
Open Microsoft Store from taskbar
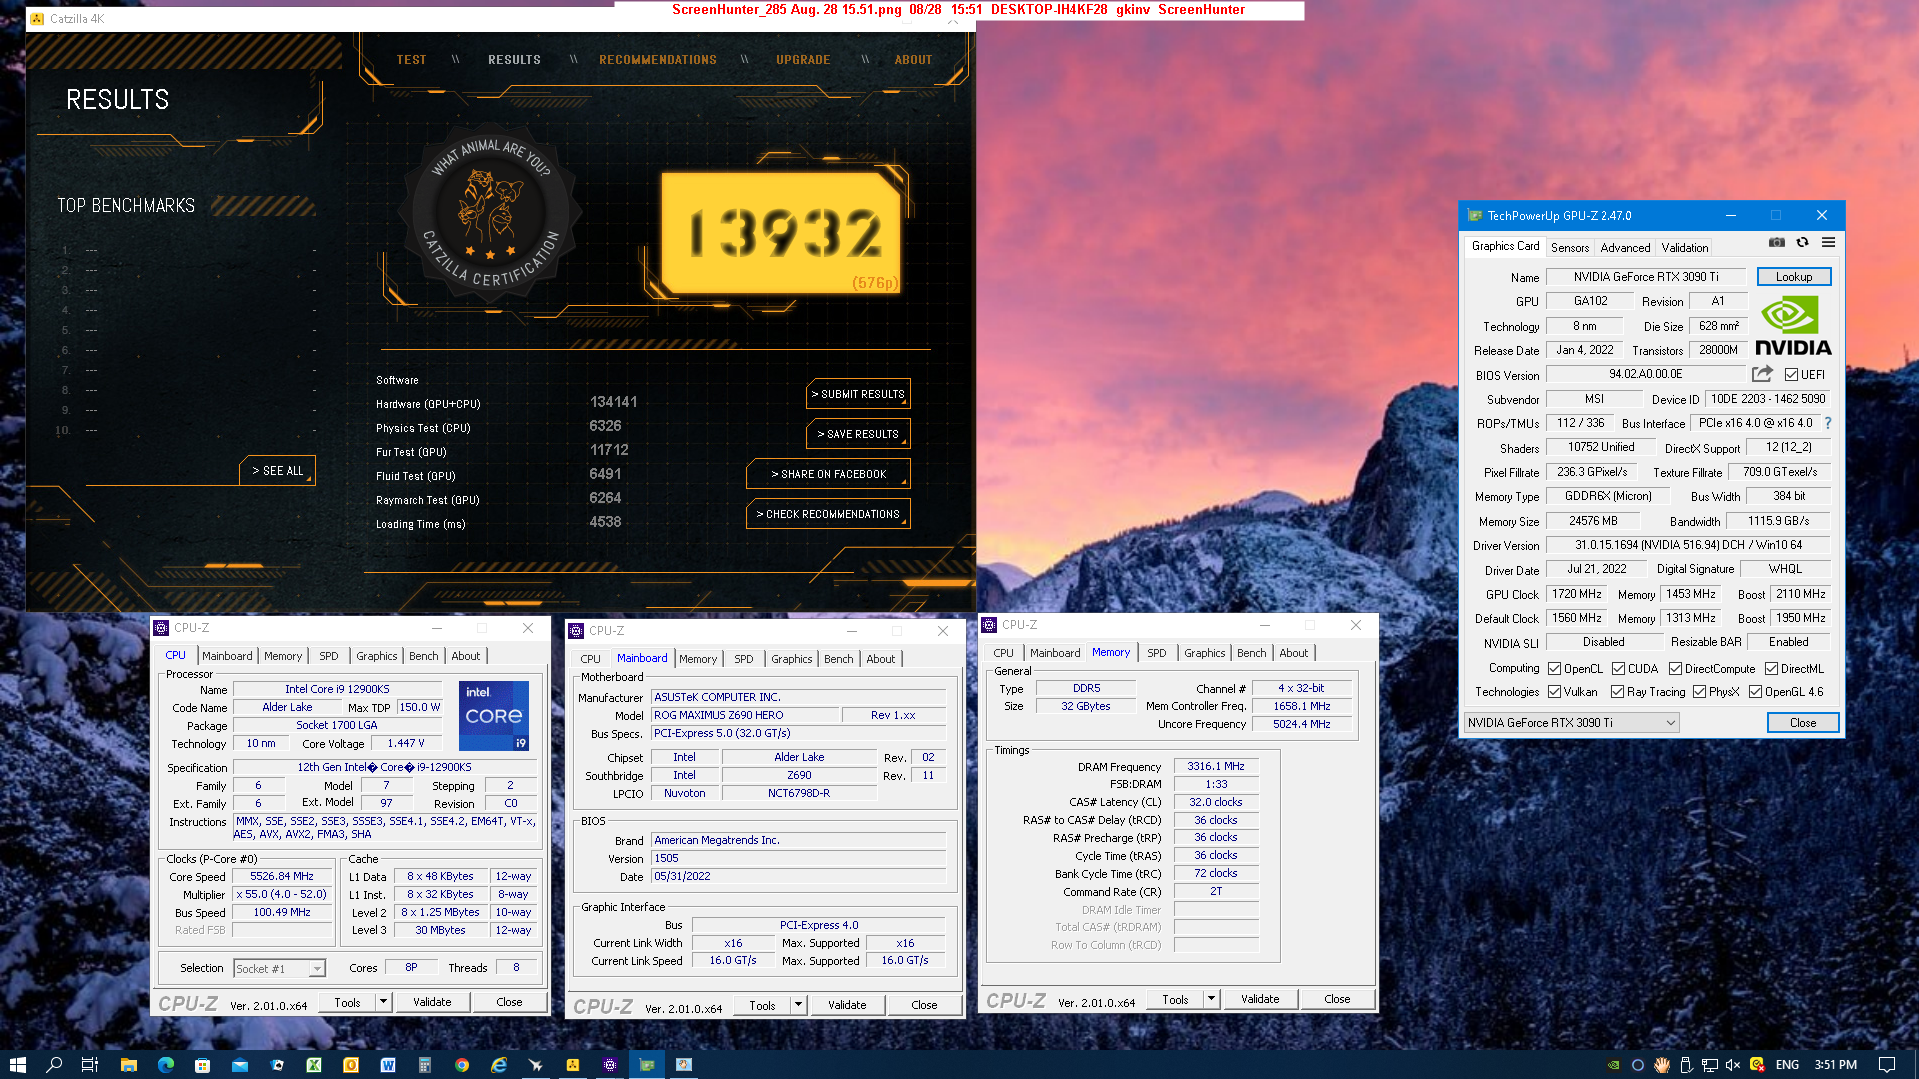pos(202,1065)
